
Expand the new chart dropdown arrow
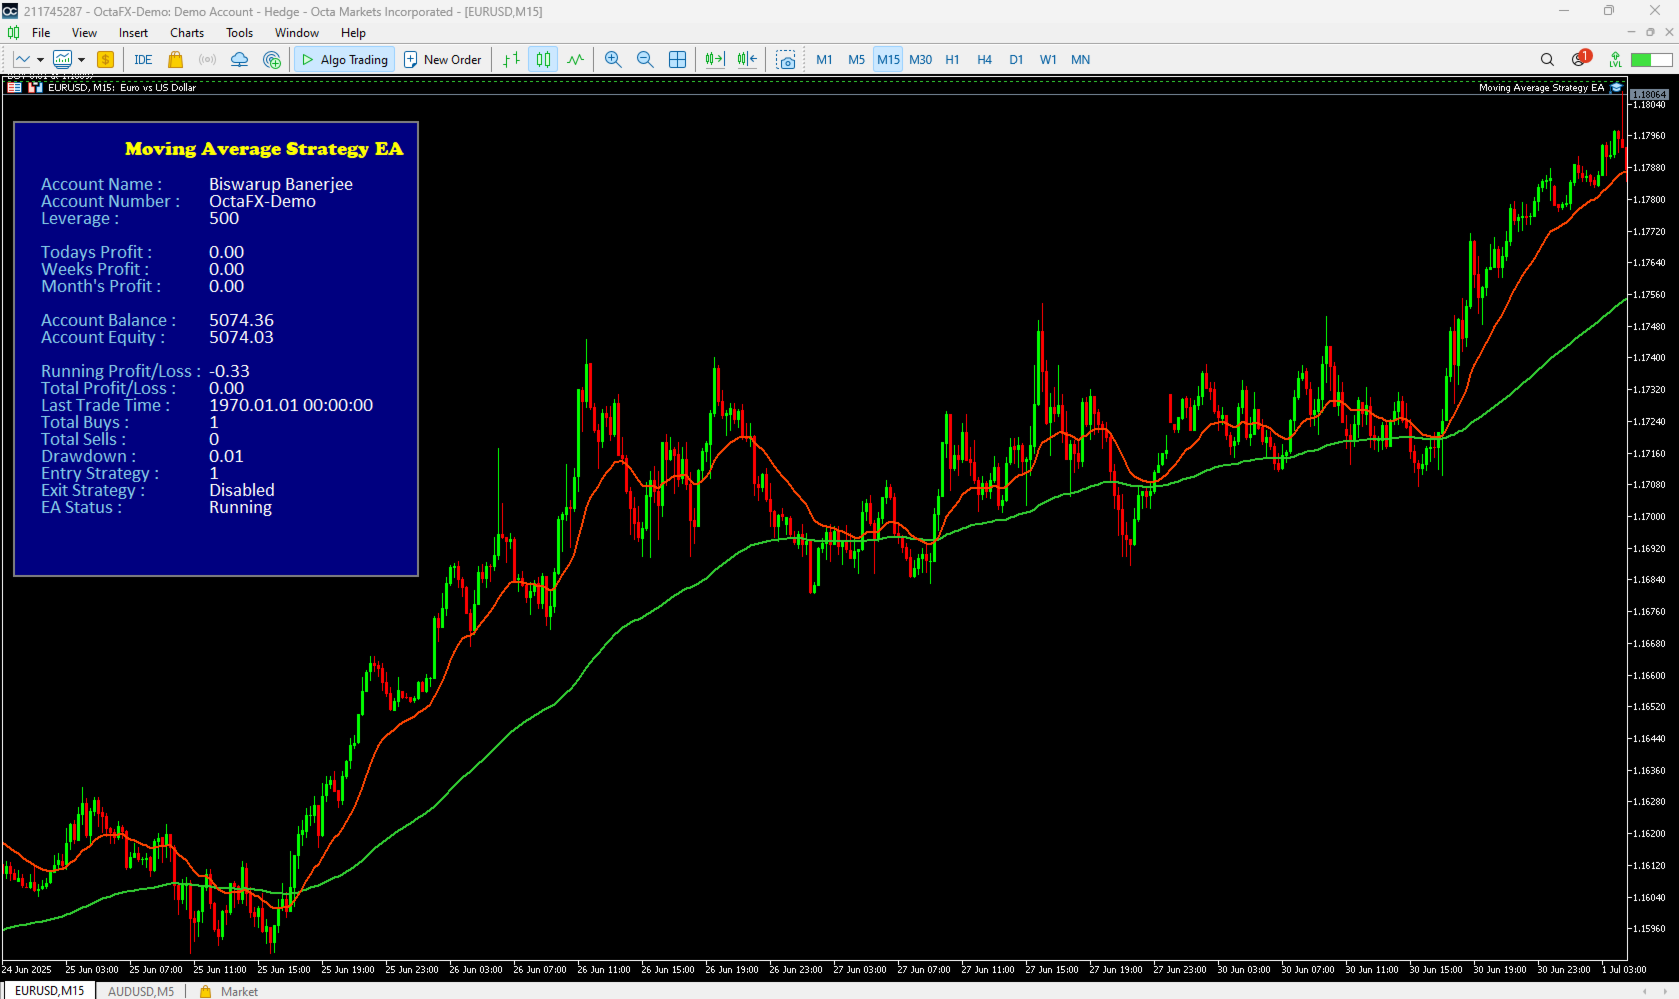(40, 60)
